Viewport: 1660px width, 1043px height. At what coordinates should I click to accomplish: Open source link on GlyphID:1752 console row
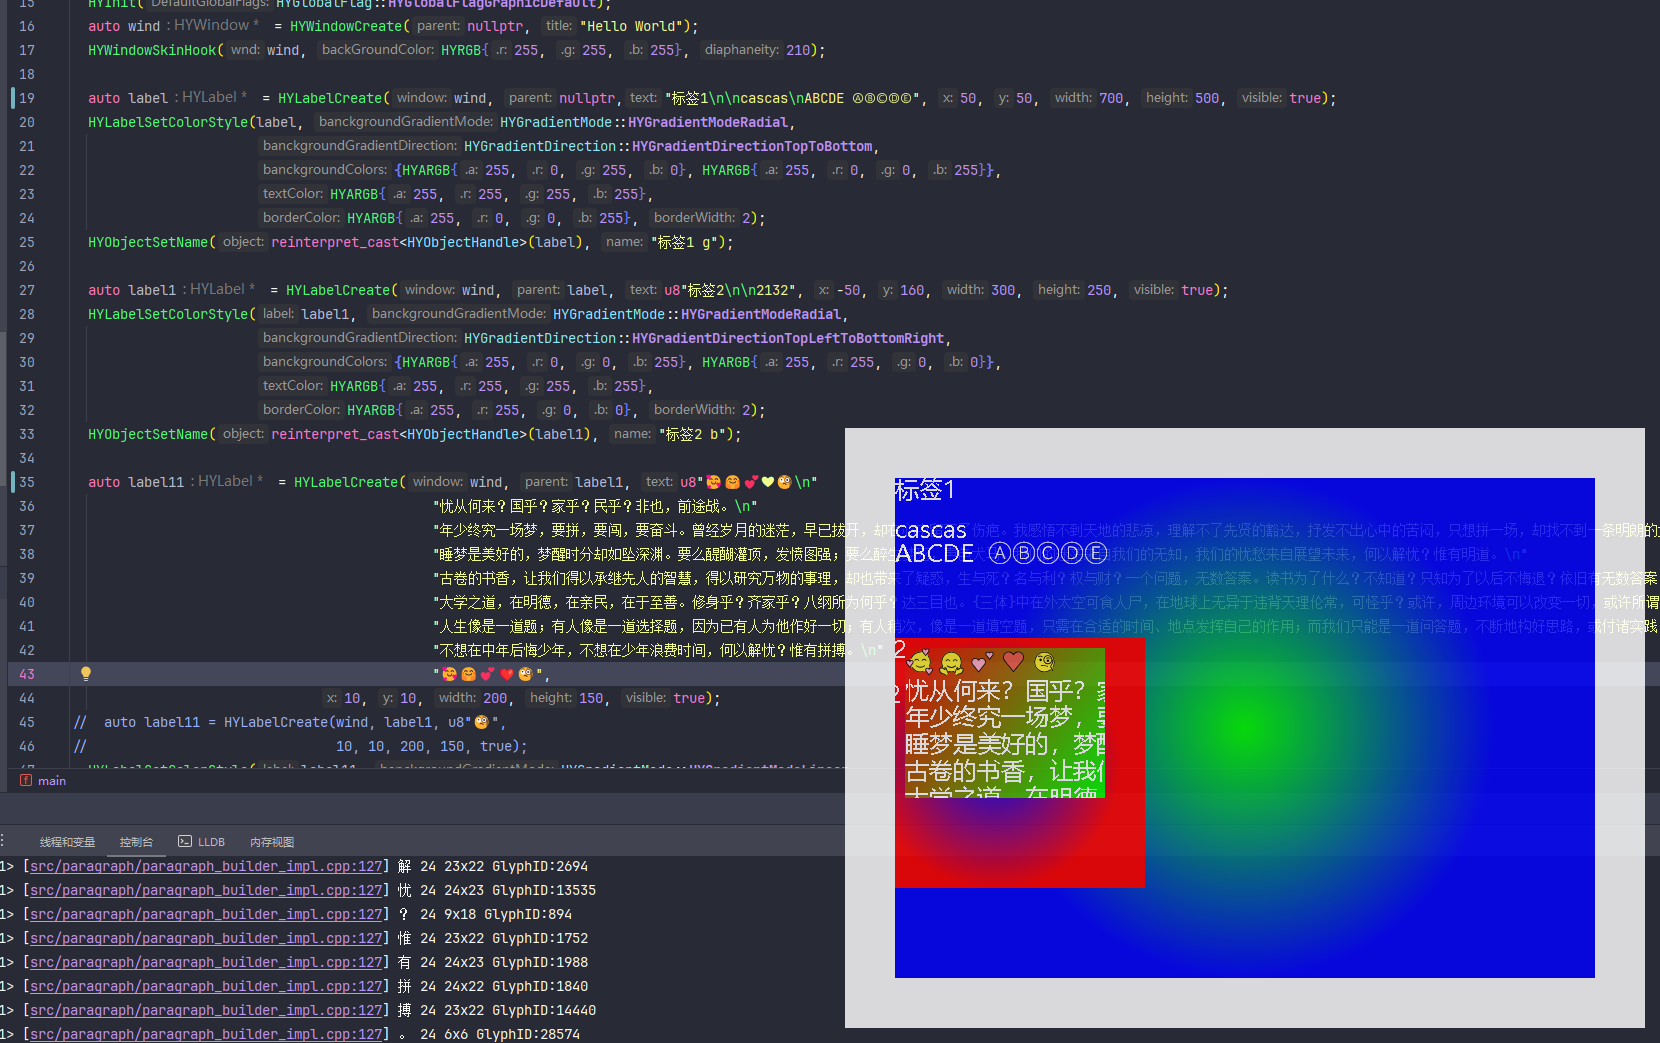point(206,939)
